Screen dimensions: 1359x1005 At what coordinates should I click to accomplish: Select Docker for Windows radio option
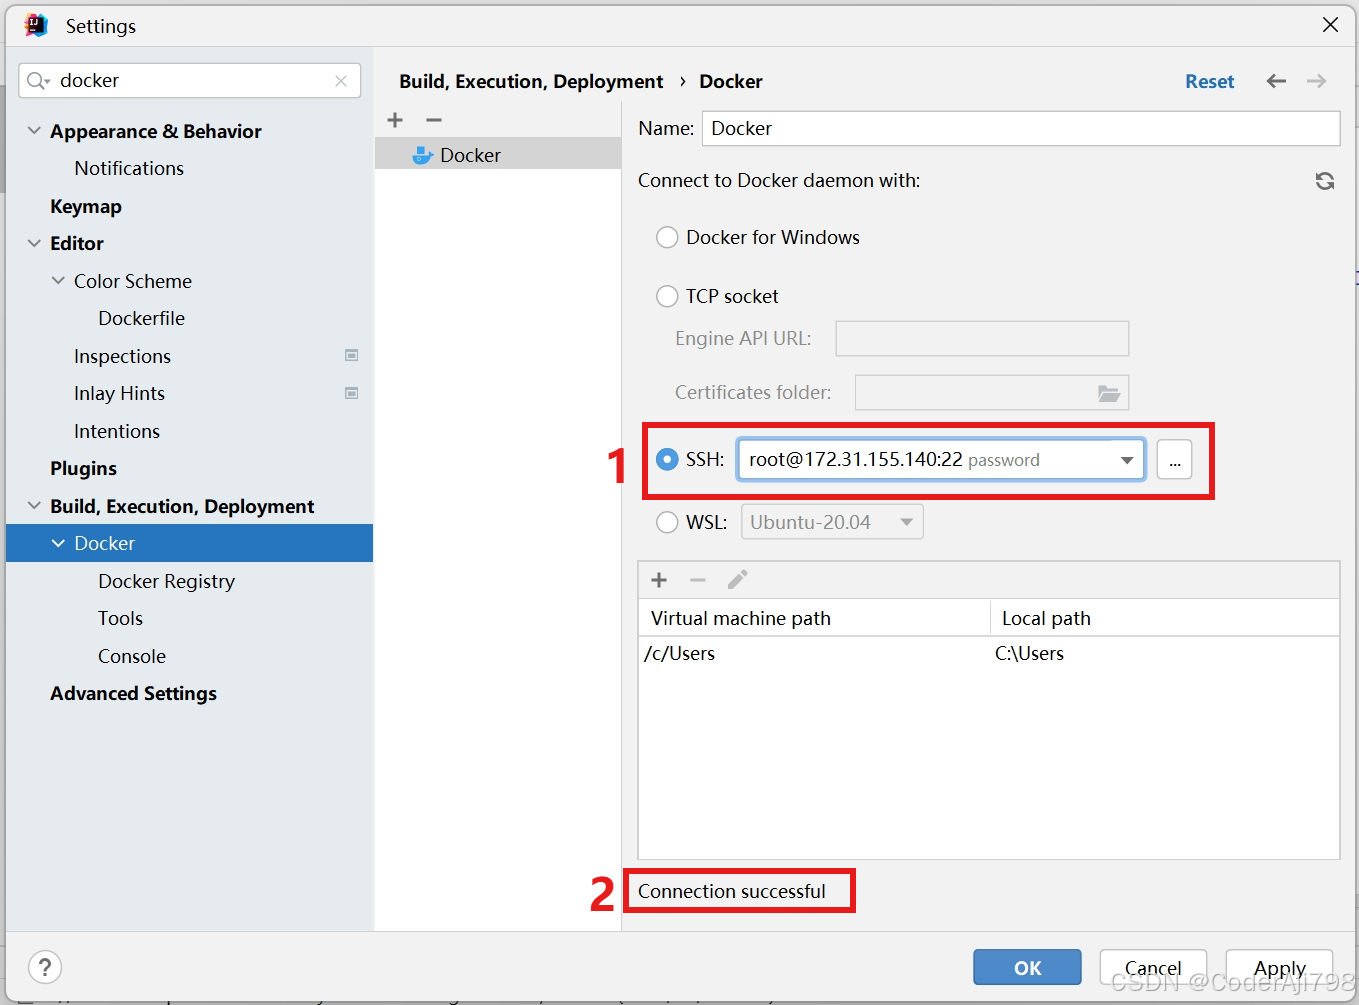[x=667, y=238]
